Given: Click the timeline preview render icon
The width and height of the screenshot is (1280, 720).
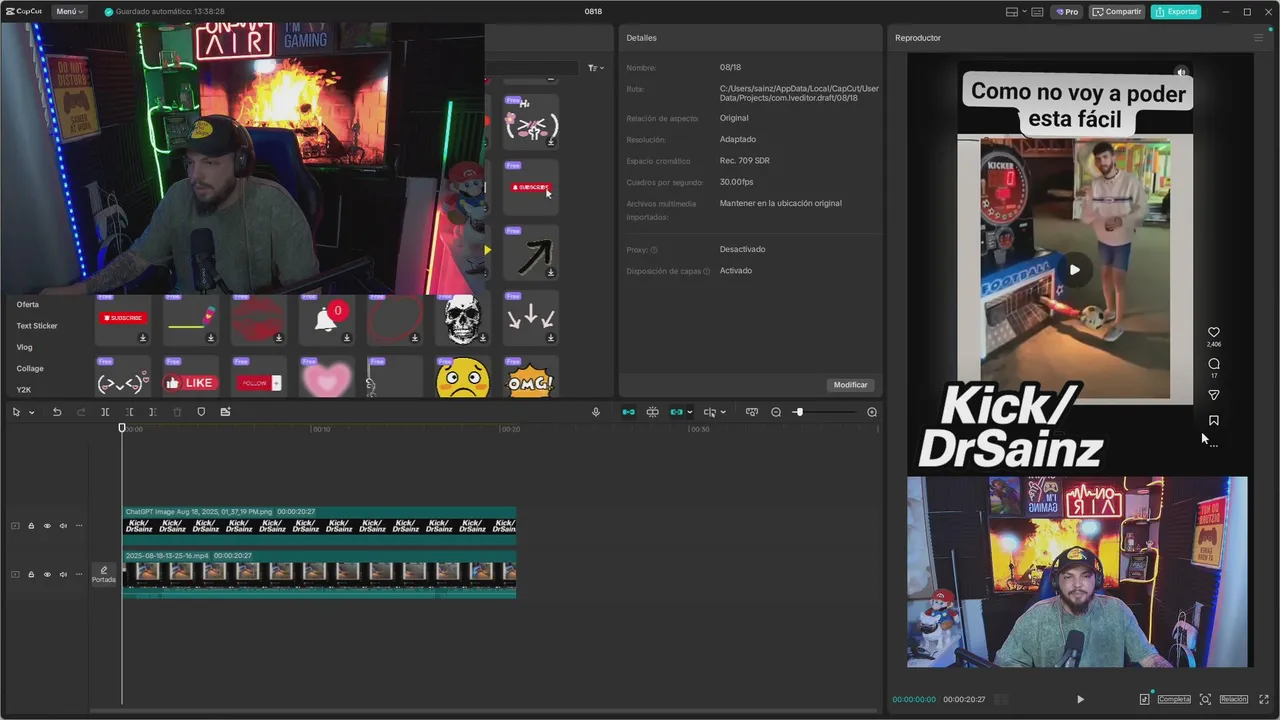Looking at the screenshot, I should pyautogui.click(x=752, y=412).
